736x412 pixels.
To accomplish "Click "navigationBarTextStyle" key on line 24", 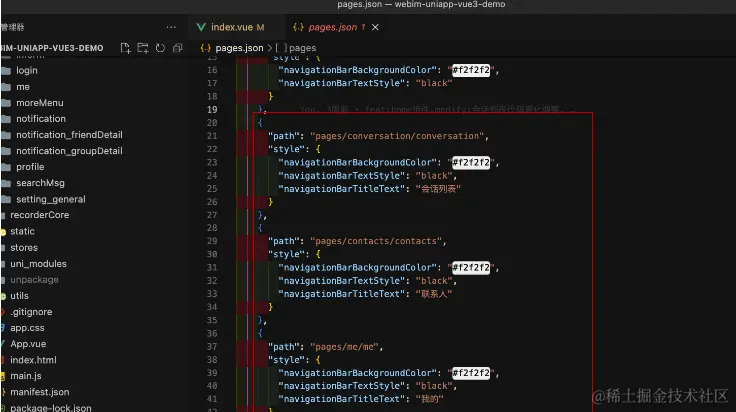I will click(342, 175).
